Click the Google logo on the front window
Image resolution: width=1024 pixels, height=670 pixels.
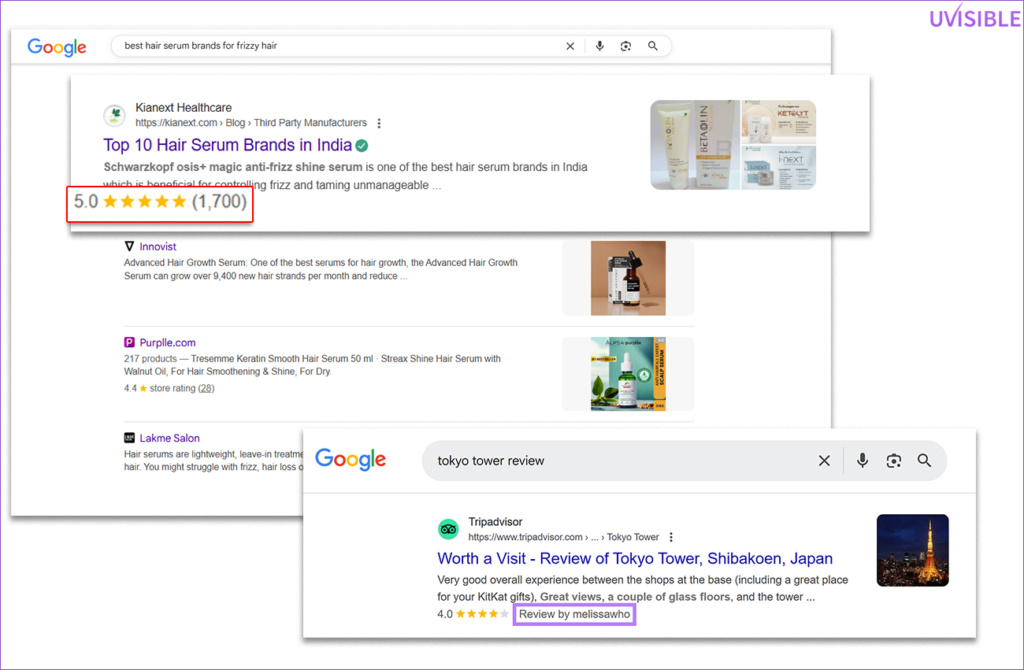click(350, 459)
